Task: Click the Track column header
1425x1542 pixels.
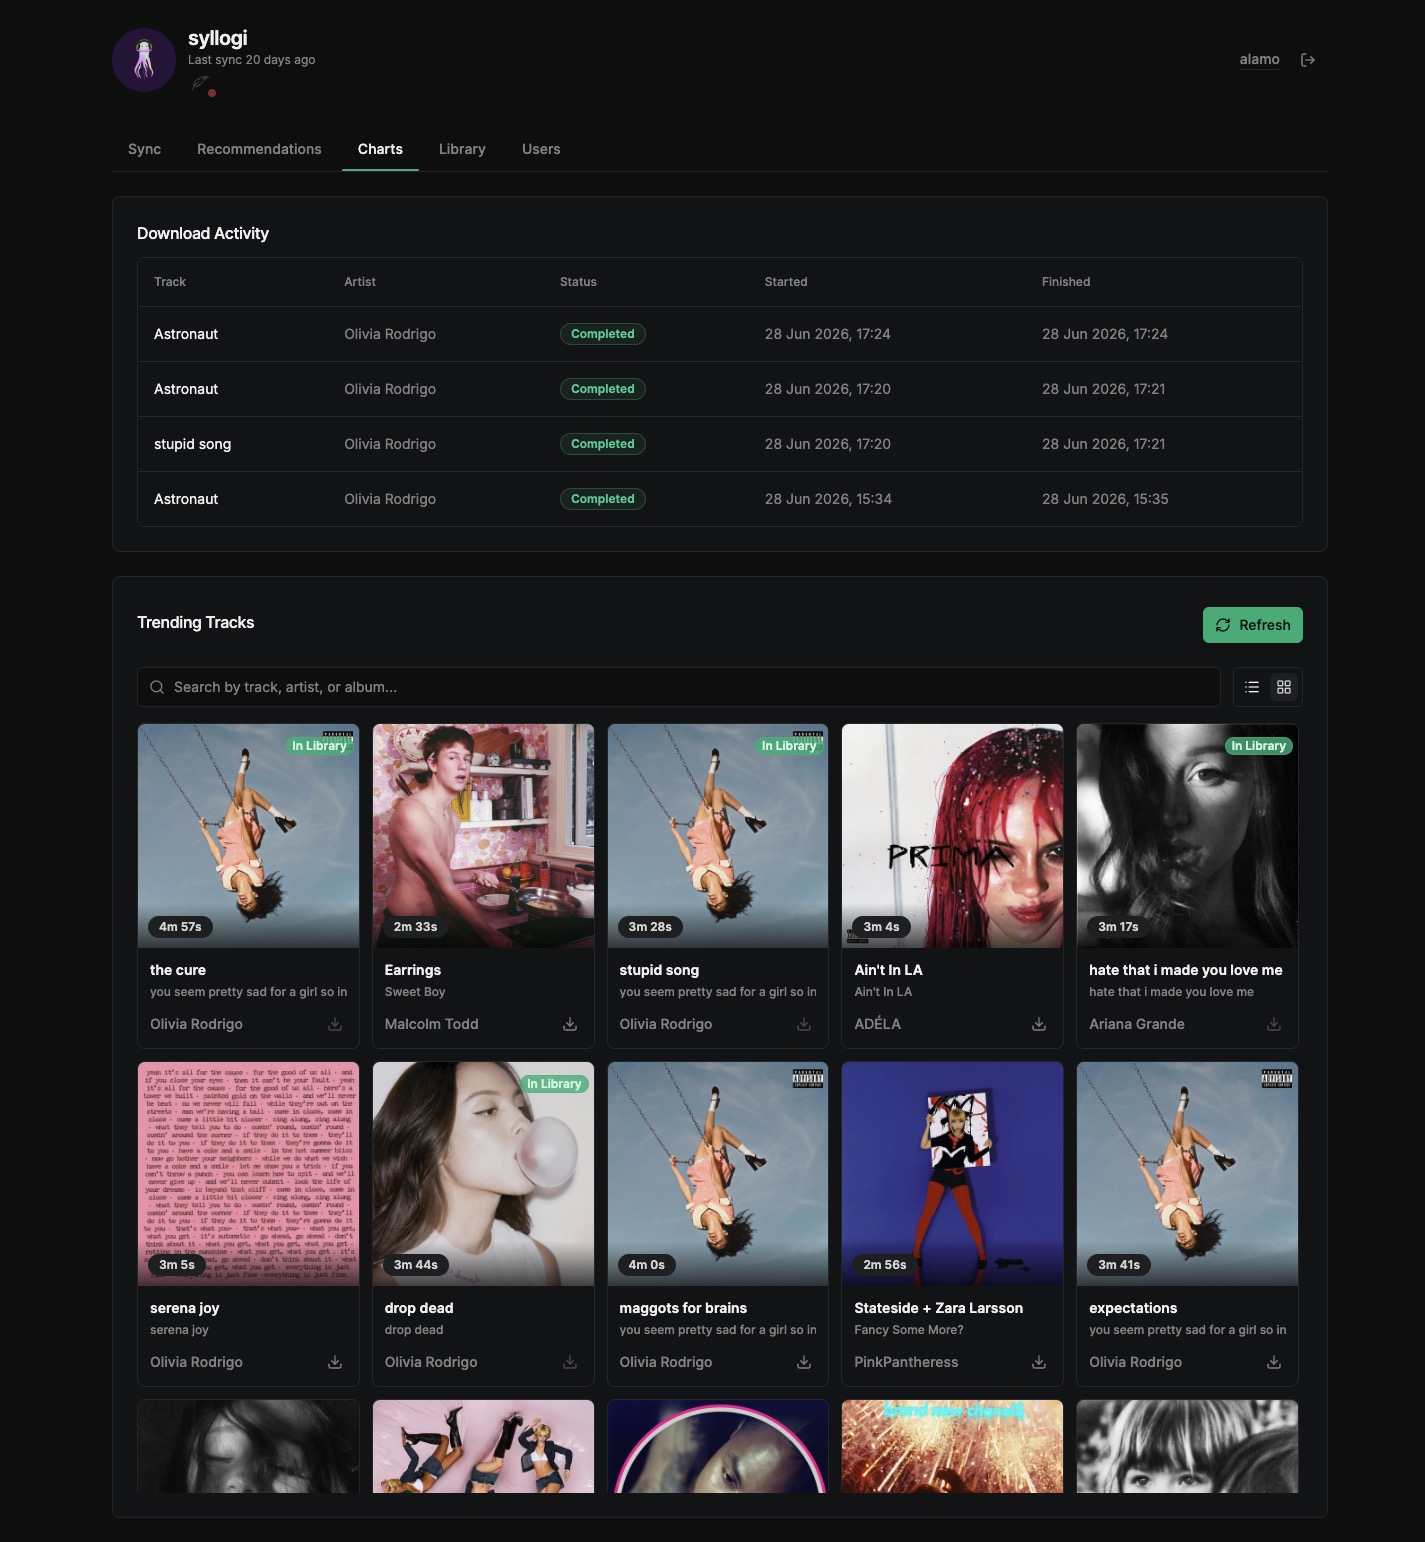Action: (x=170, y=282)
